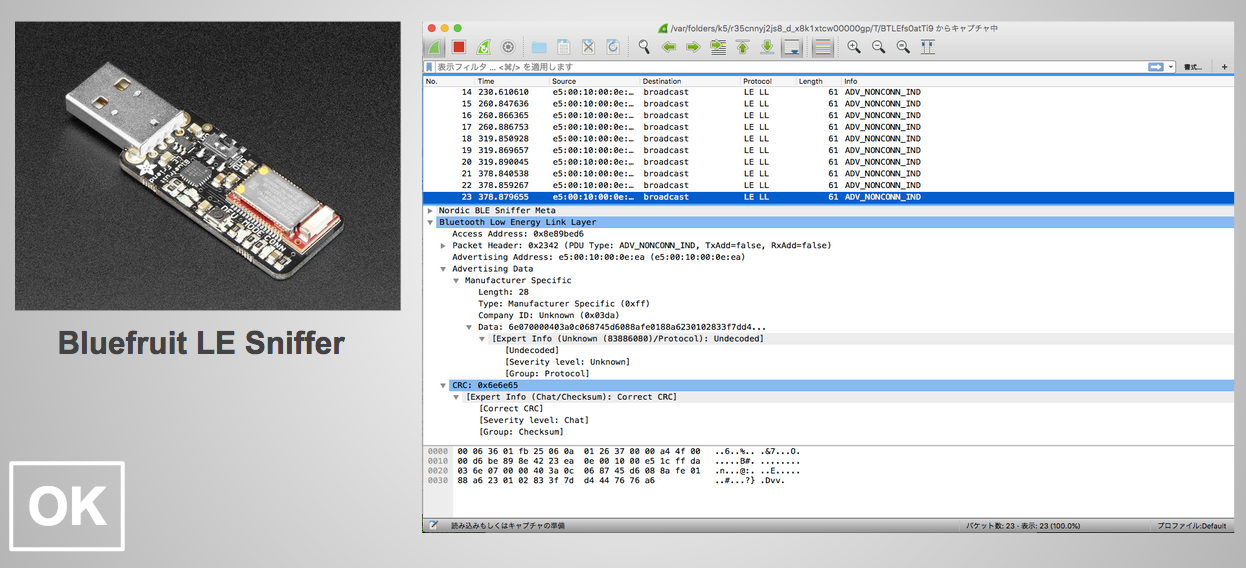Stop the running capture with the red square

pyautogui.click(x=459, y=47)
